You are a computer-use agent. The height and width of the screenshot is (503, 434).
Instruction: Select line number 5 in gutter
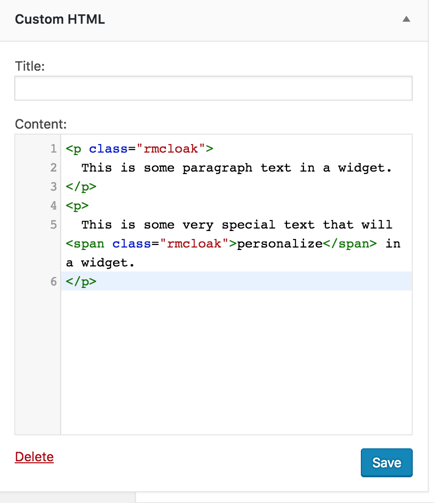point(53,225)
